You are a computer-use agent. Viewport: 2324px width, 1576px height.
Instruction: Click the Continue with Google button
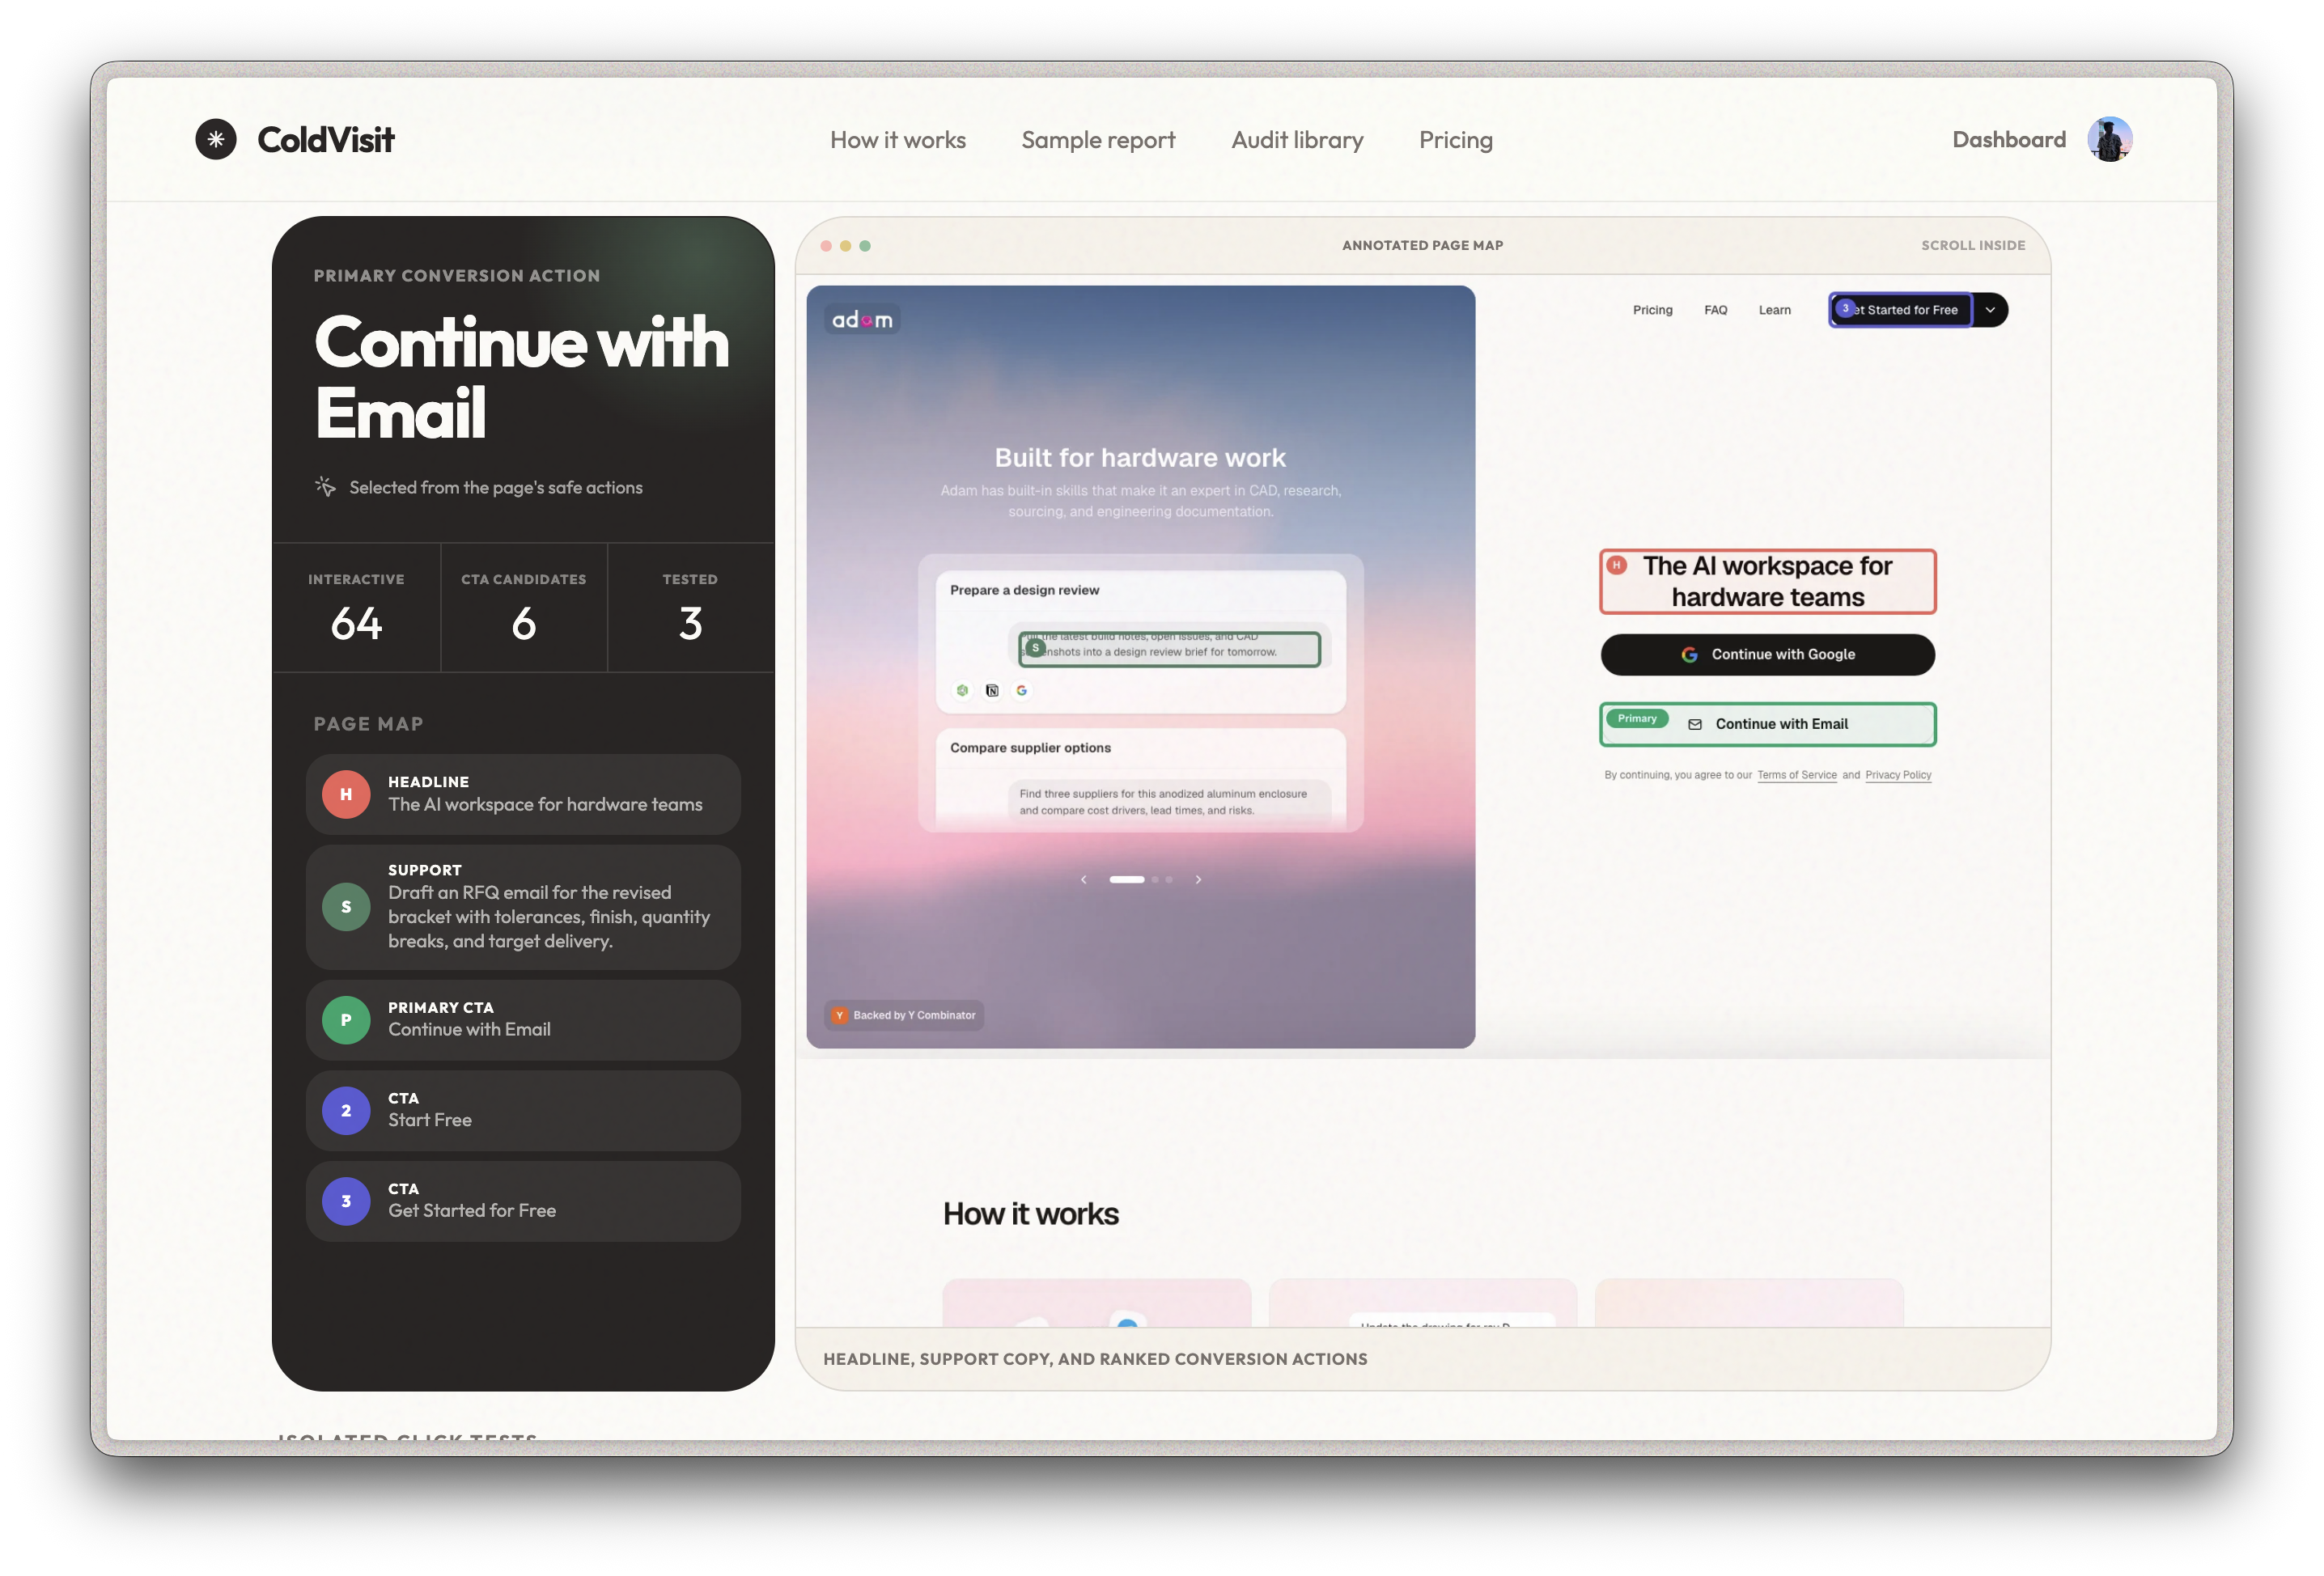(1767, 654)
